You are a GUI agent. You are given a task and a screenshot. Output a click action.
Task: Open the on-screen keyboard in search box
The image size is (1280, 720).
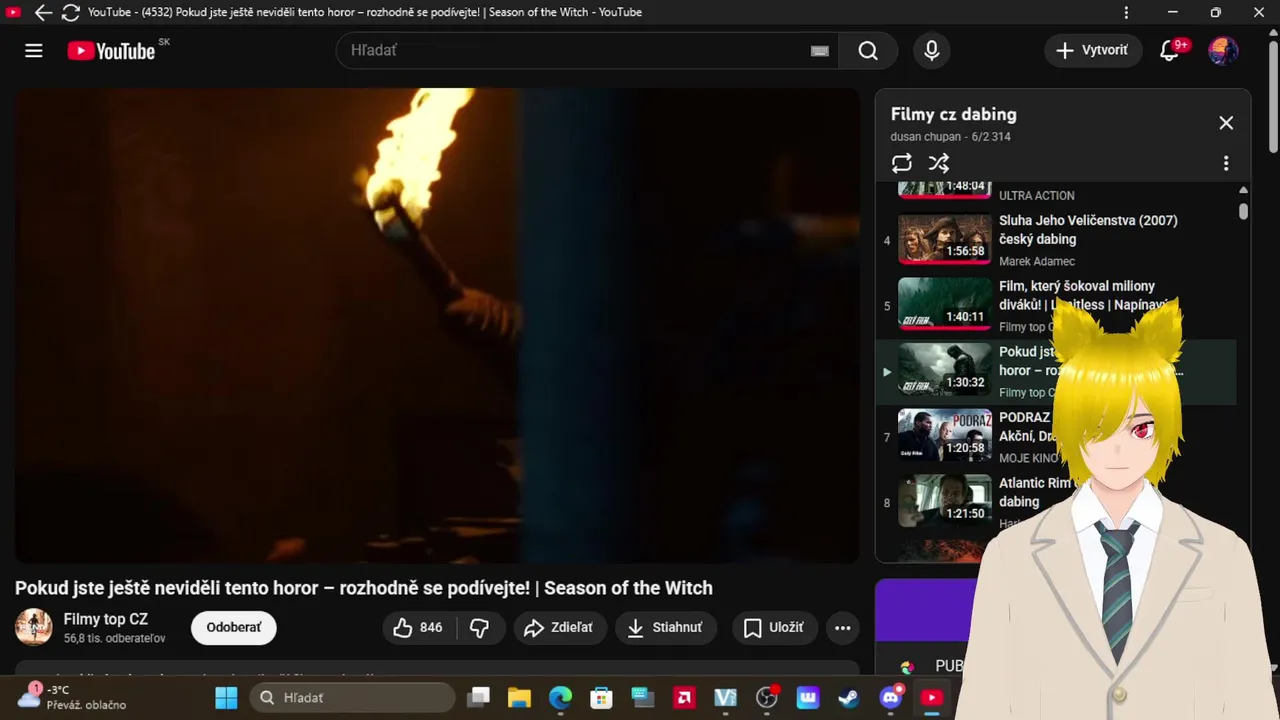(820, 51)
